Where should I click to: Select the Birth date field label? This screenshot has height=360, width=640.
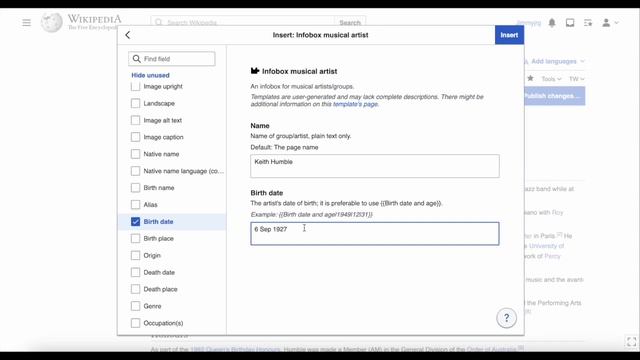click(158, 222)
